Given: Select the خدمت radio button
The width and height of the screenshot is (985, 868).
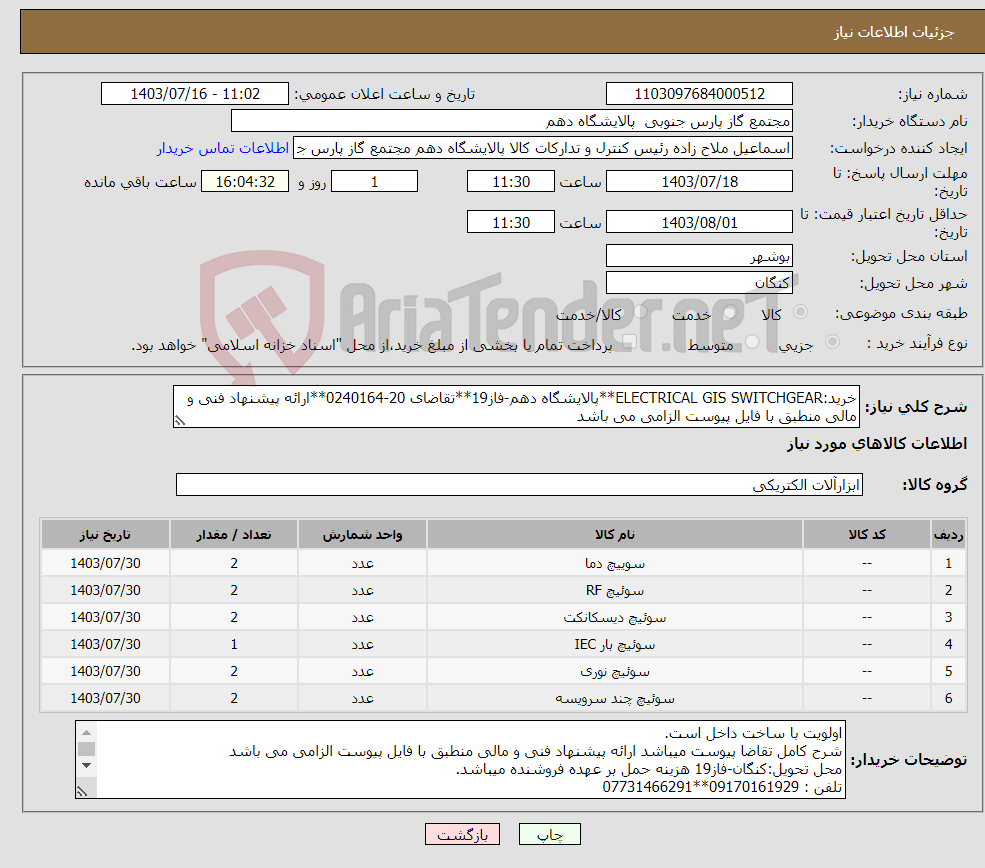Looking at the screenshot, I should coord(729,312).
